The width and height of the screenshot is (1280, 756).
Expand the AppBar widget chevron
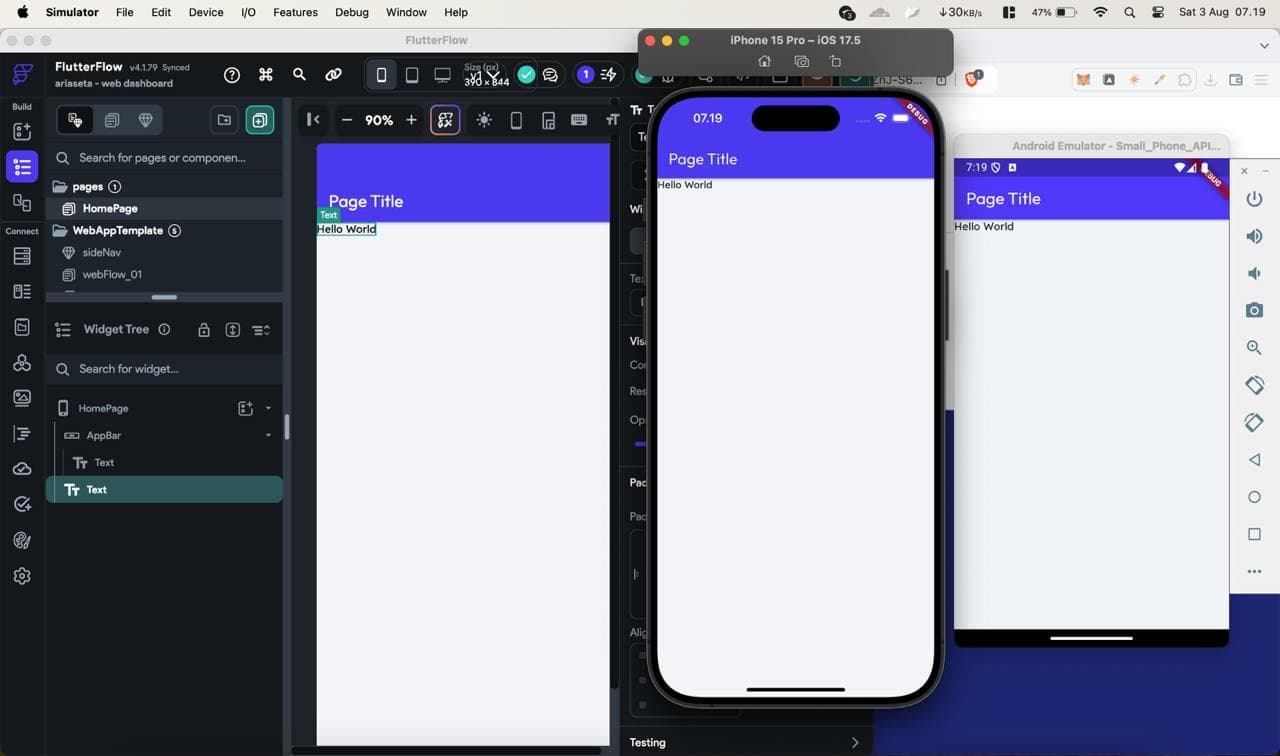(268, 435)
